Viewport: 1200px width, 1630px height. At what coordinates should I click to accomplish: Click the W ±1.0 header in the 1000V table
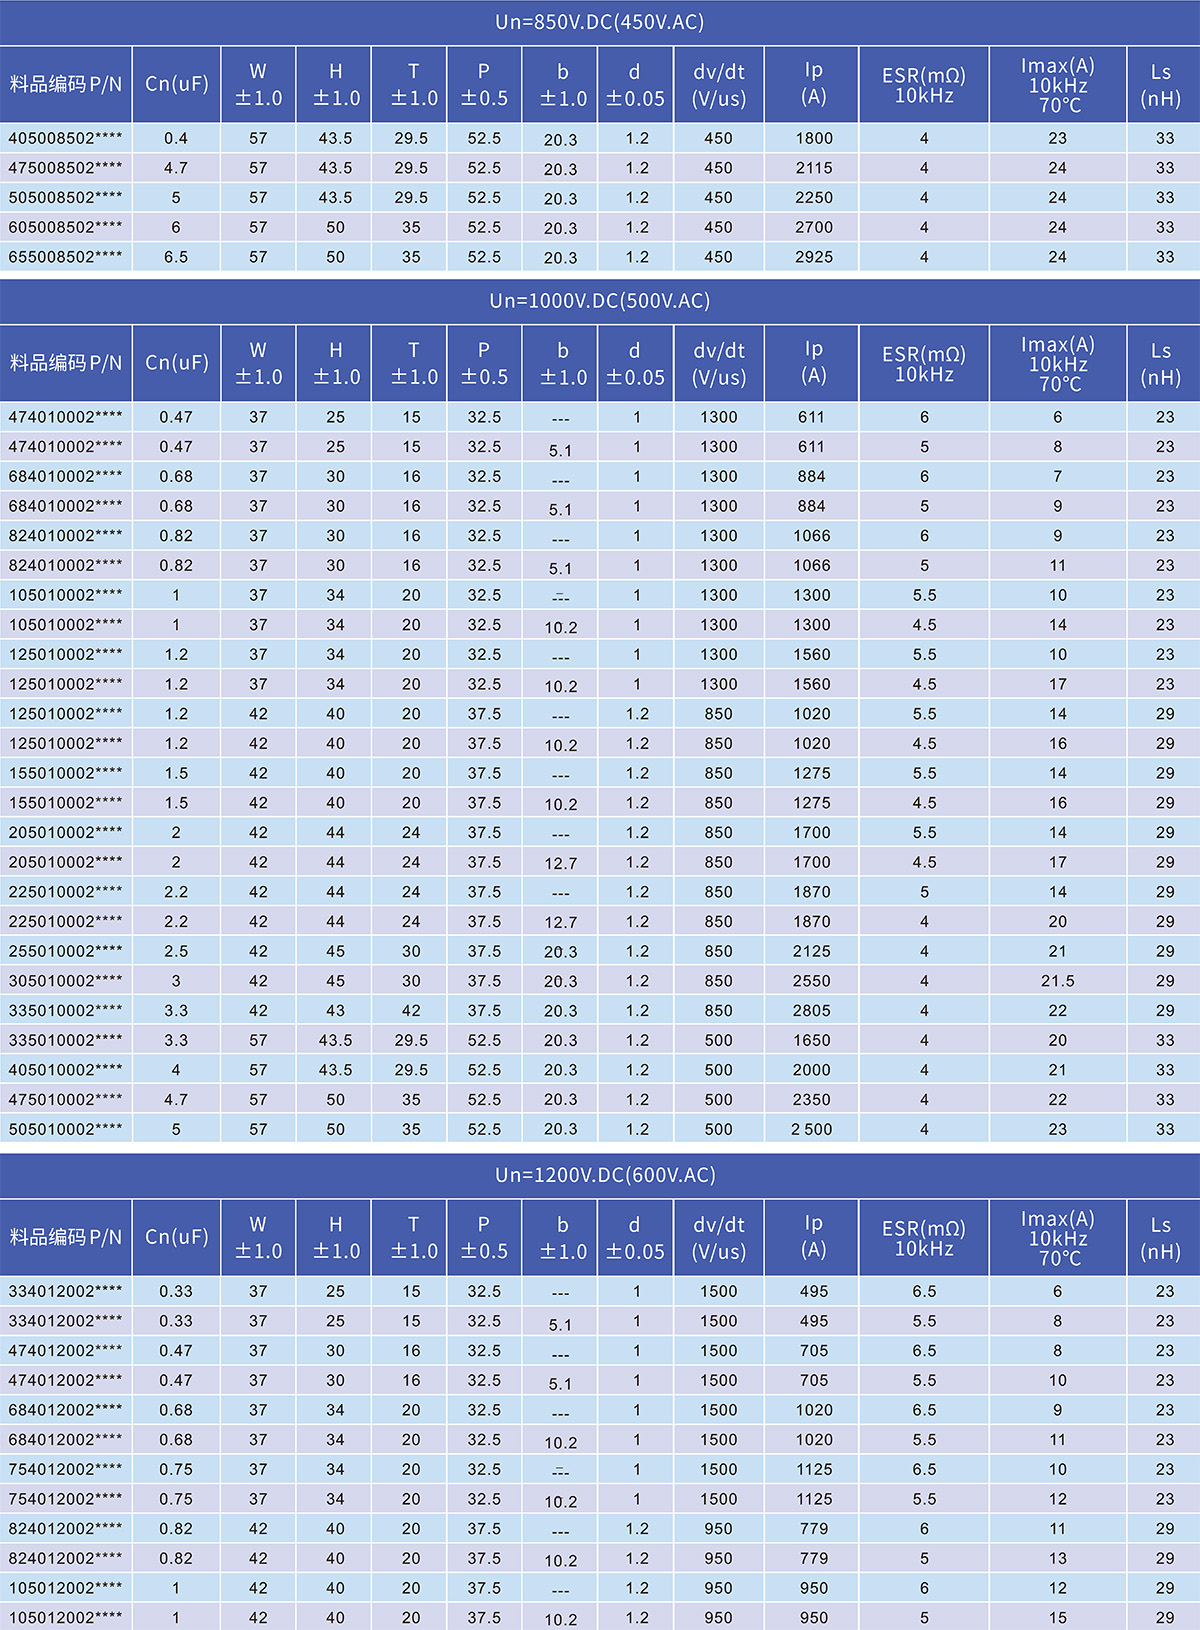coord(258,363)
